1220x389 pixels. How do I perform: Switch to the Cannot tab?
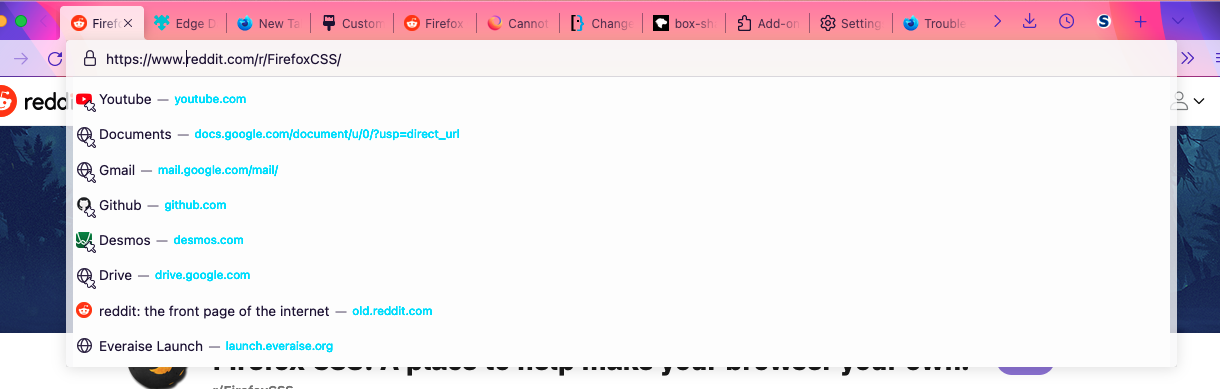click(517, 22)
